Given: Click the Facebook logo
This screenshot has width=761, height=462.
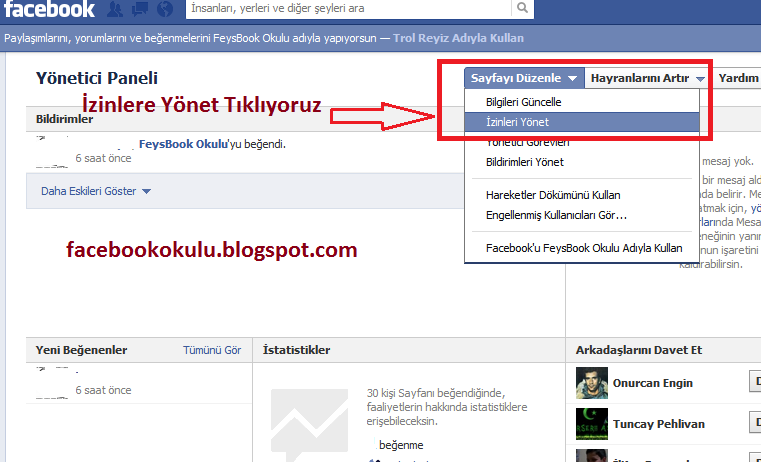Looking at the screenshot, I should click(x=49, y=9).
